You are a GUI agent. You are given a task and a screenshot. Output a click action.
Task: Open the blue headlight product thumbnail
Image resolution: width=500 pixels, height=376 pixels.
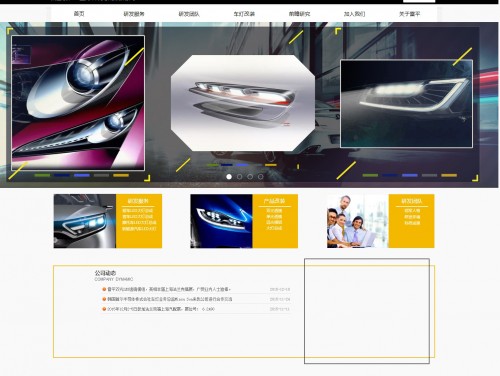coord(221,221)
